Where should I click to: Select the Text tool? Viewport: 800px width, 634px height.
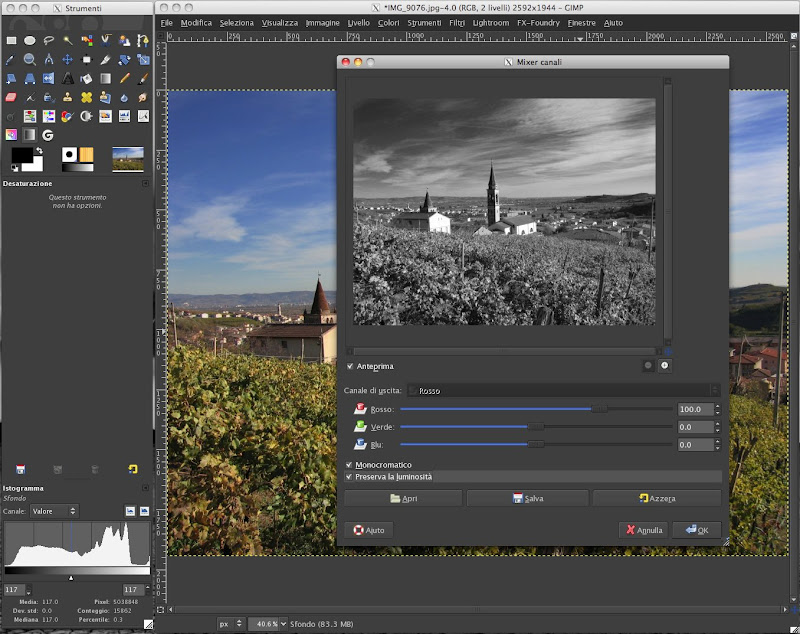coord(68,78)
